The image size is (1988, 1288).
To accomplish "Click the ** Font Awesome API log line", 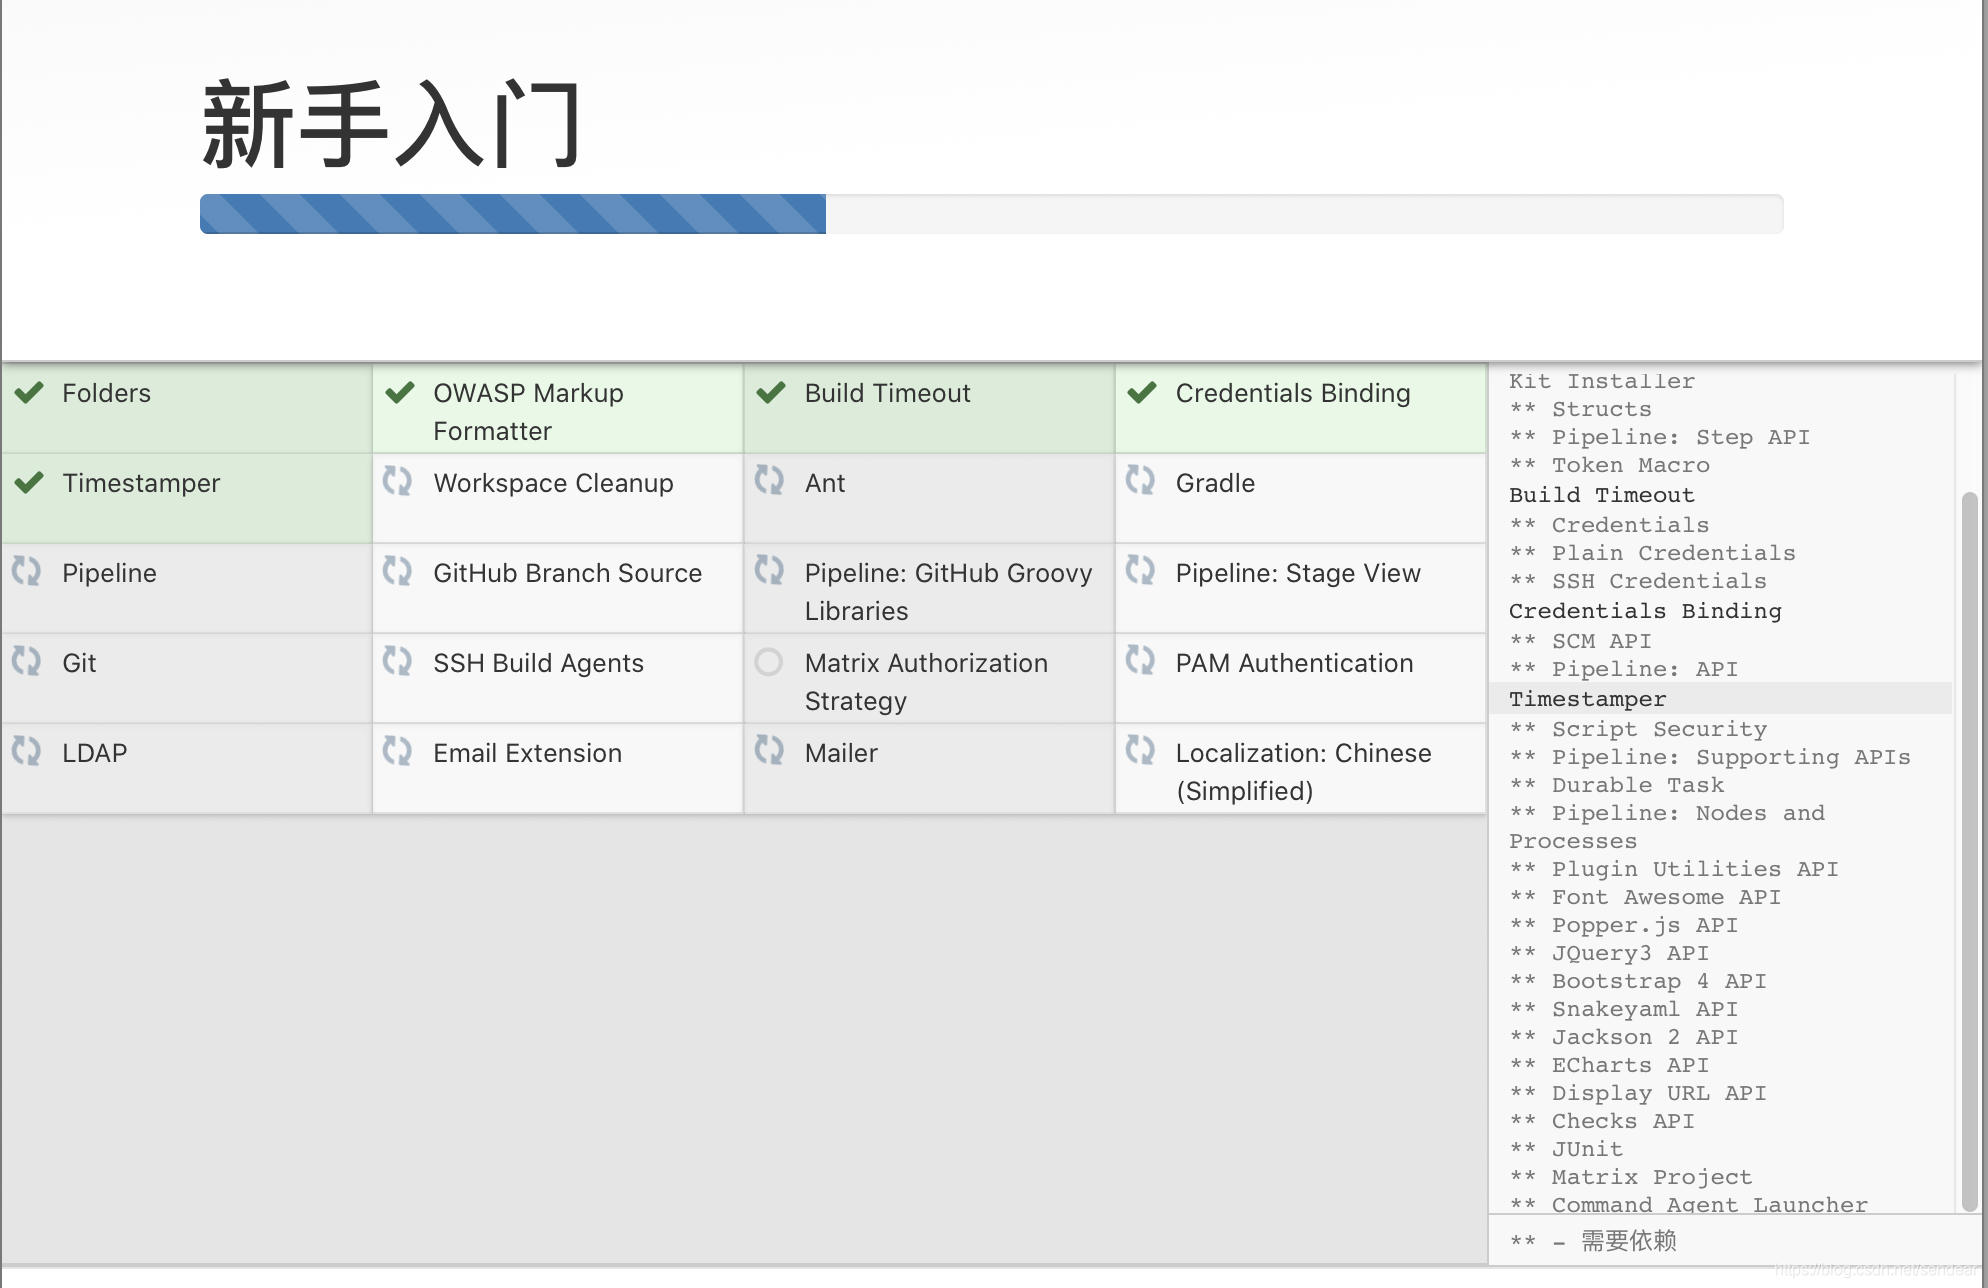I will click(x=1646, y=897).
